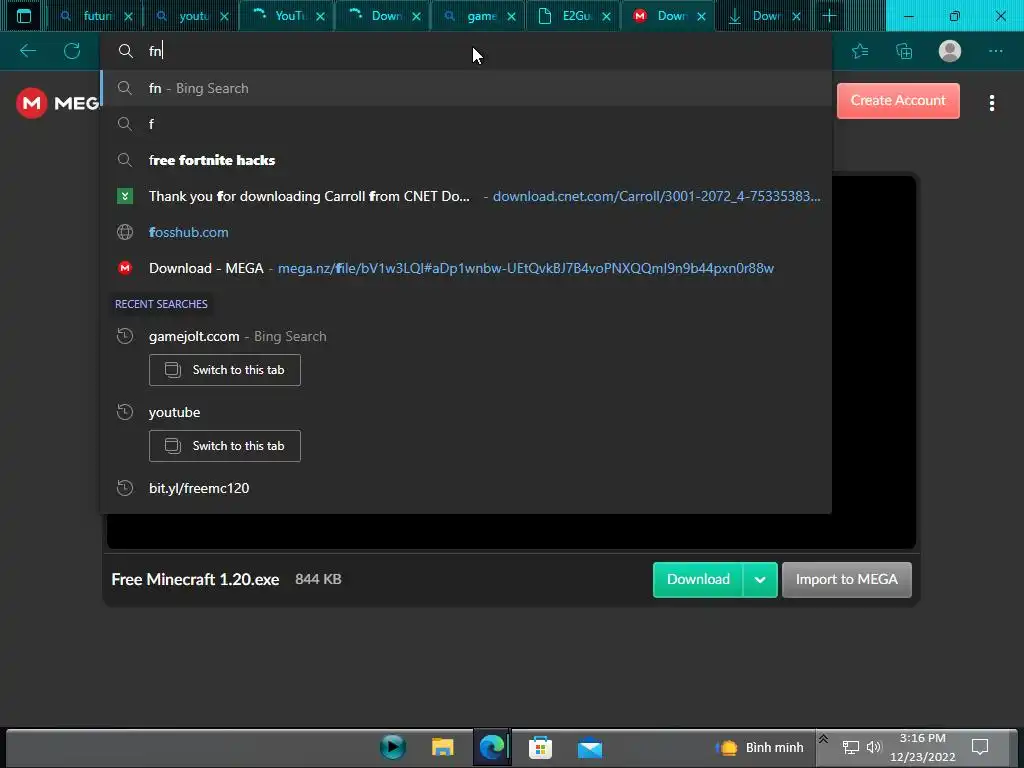Close the active MEGA 'Down' tab
The width and height of the screenshot is (1024, 768).
point(701,16)
